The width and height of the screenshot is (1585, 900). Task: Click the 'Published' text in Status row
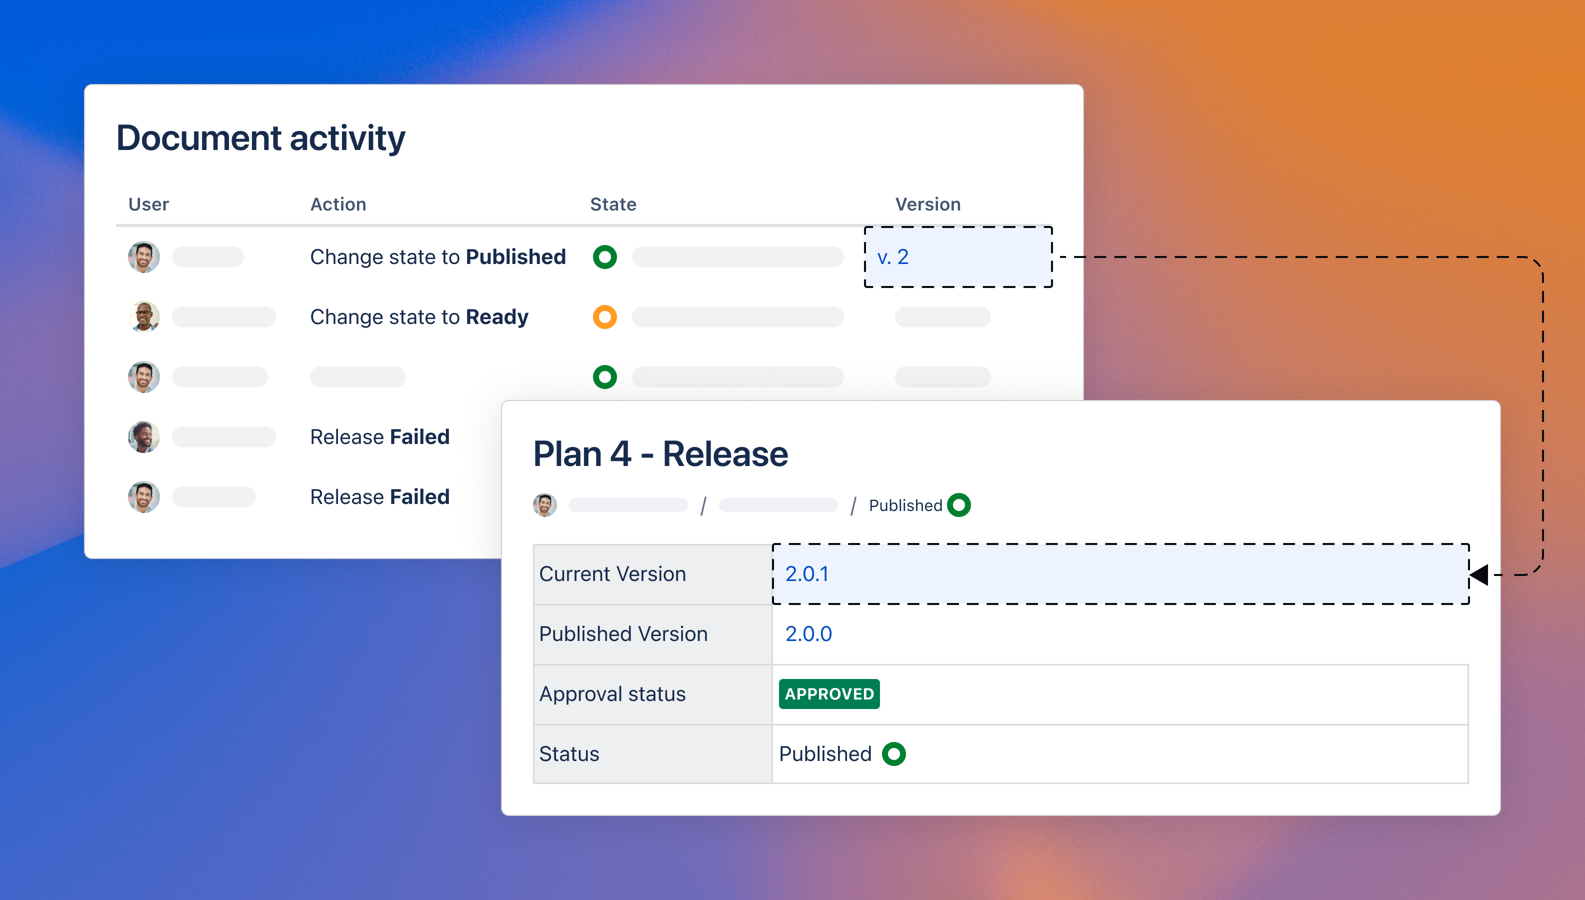[825, 754]
